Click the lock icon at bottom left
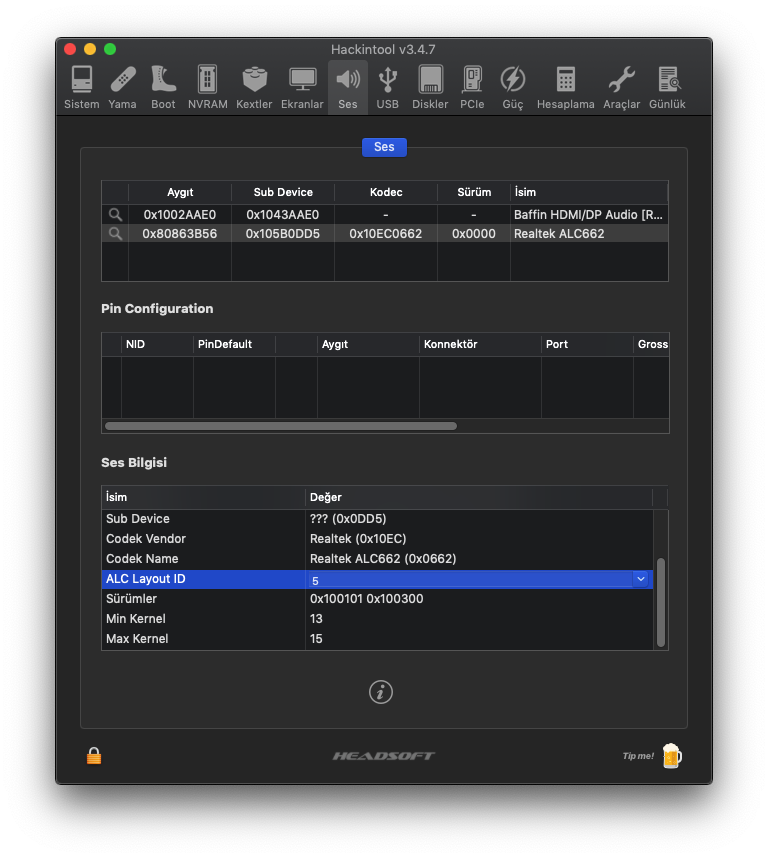The height and width of the screenshot is (858, 768). [x=94, y=756]
